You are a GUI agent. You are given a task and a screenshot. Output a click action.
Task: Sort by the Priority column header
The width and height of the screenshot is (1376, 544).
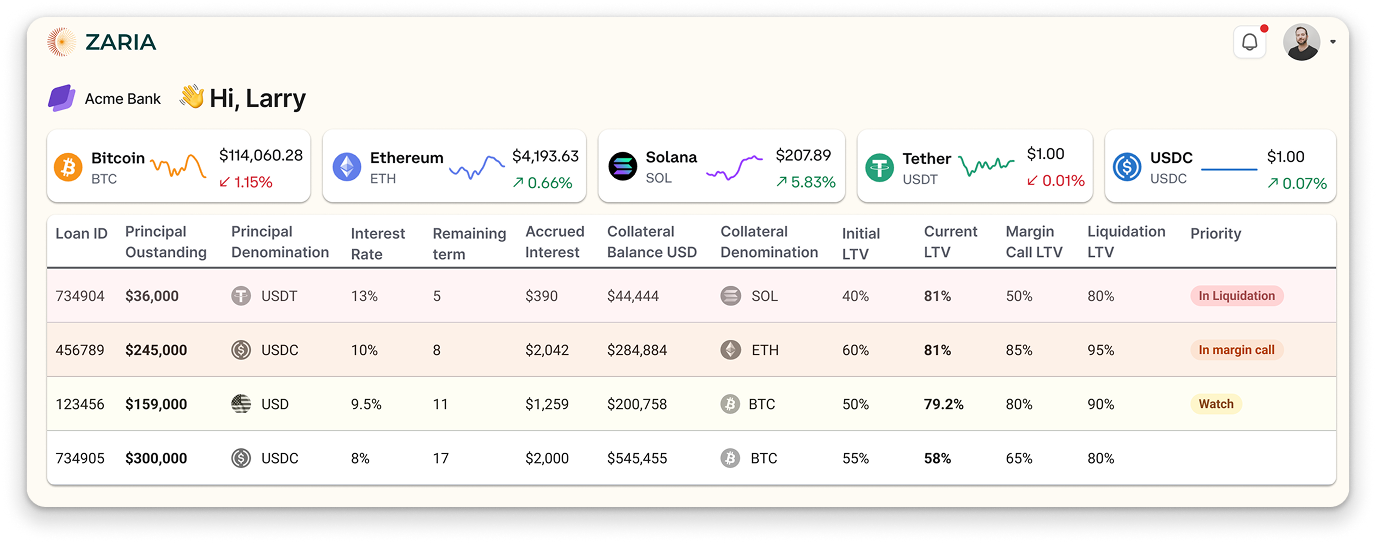1215,233
